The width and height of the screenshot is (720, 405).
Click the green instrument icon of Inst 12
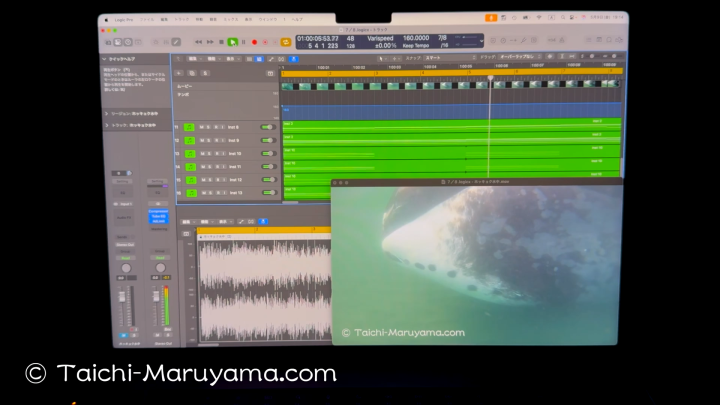[191, 180]
